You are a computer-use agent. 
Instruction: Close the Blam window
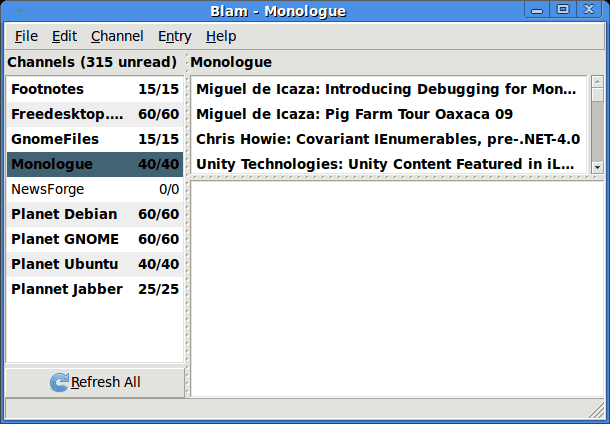pyautogui.click(x=589, y=9)
